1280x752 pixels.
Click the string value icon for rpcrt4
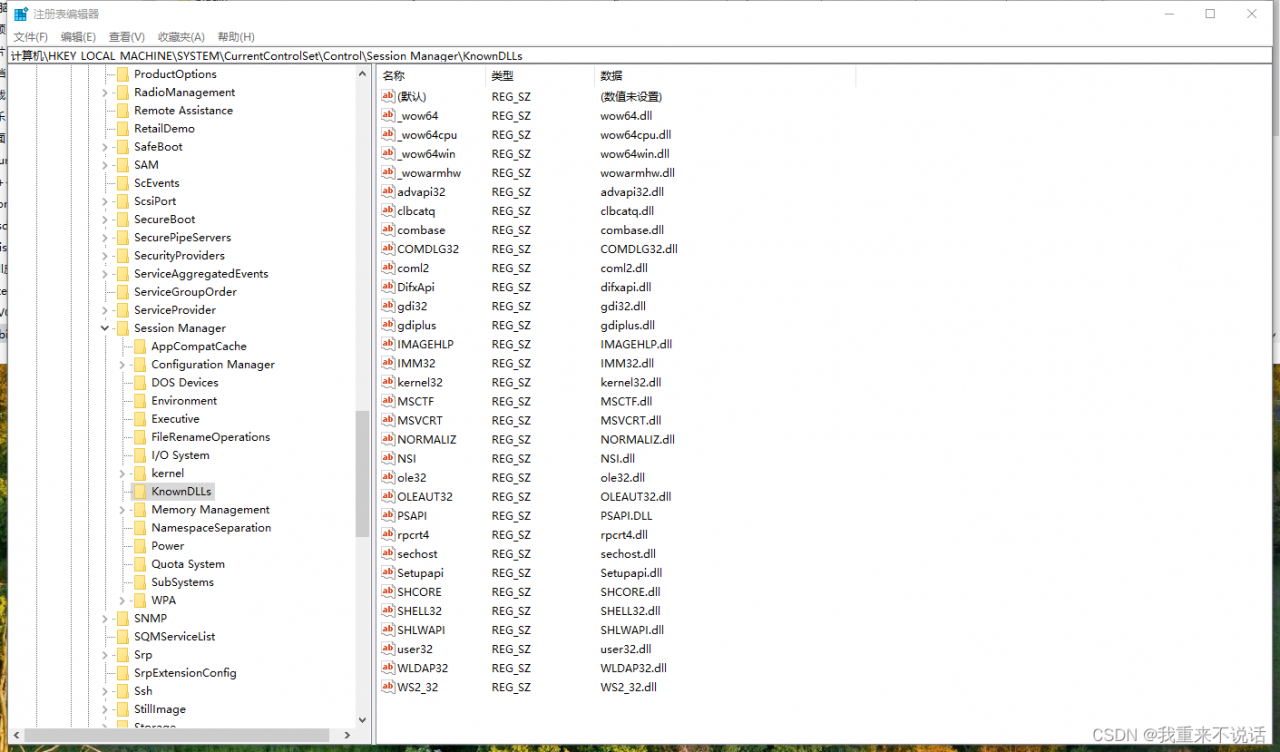[x=389, y=534]
